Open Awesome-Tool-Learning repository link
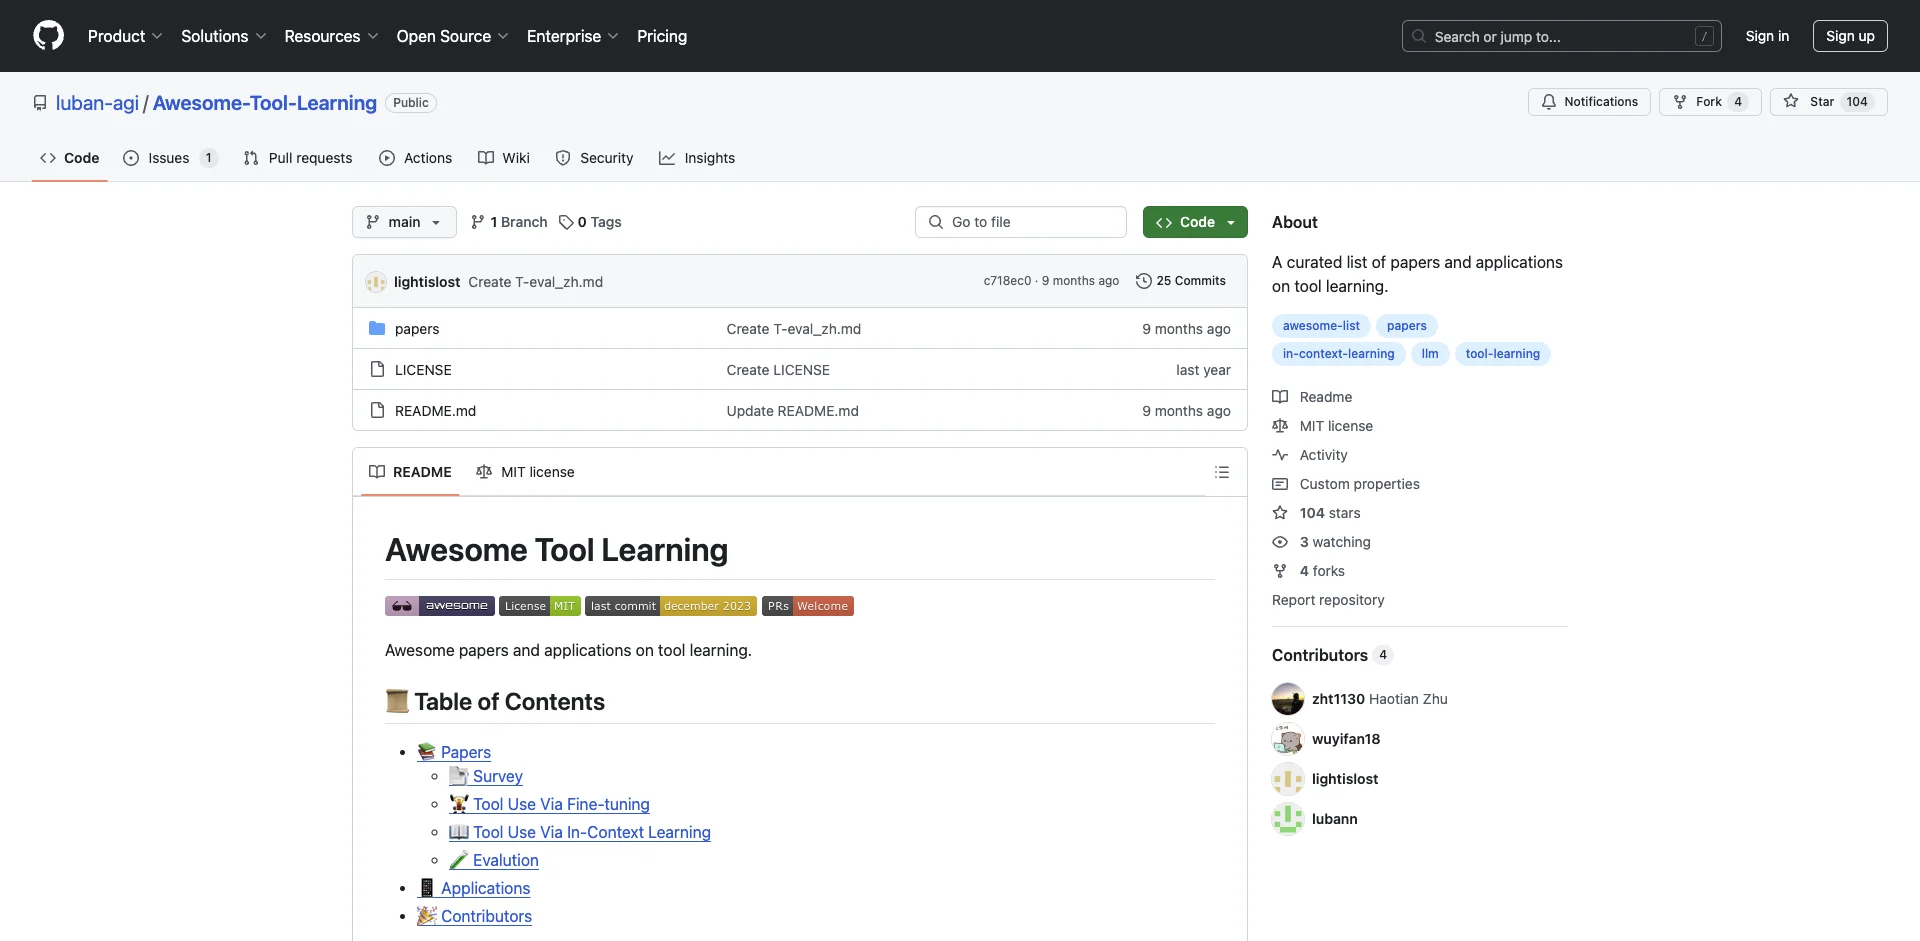 pos(265,103)
